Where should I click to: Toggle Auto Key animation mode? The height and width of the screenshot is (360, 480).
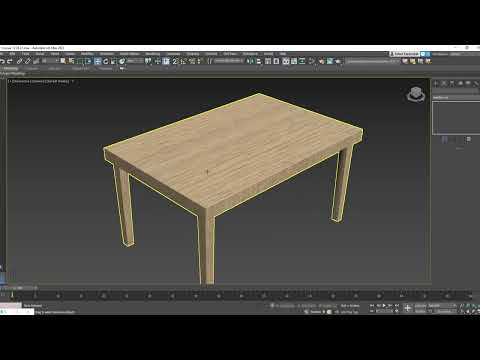pyautogui.click(x=421, y=306)
